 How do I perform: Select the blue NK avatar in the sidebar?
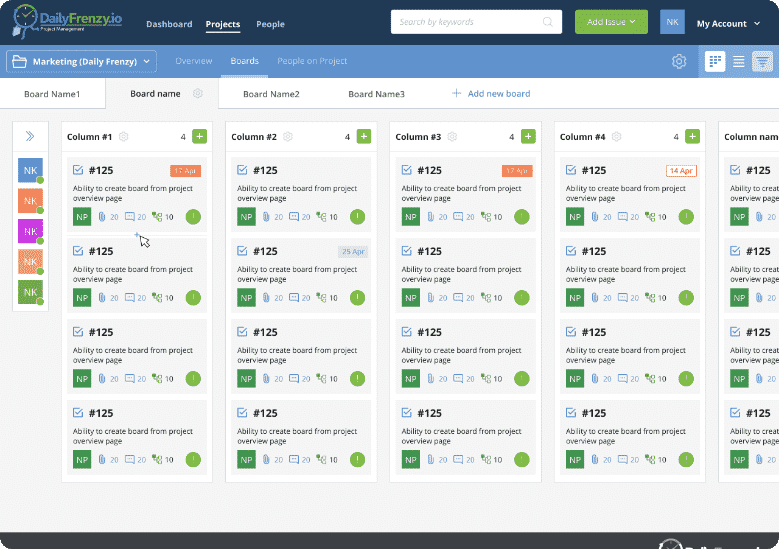click(x=30, y=170)
